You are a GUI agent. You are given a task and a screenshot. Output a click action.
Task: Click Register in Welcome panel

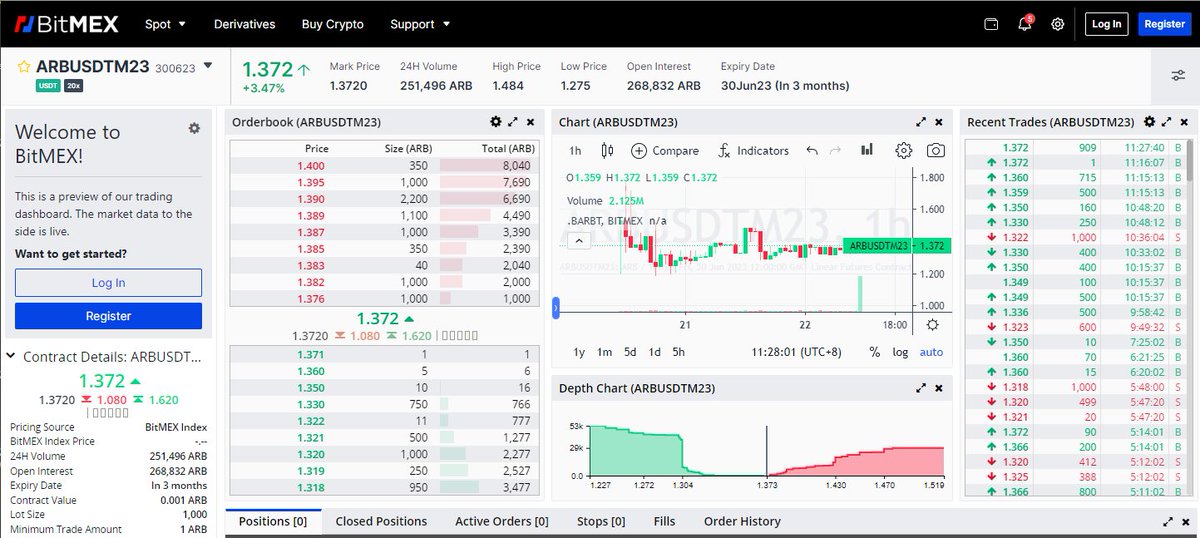(x=108, y=316)
